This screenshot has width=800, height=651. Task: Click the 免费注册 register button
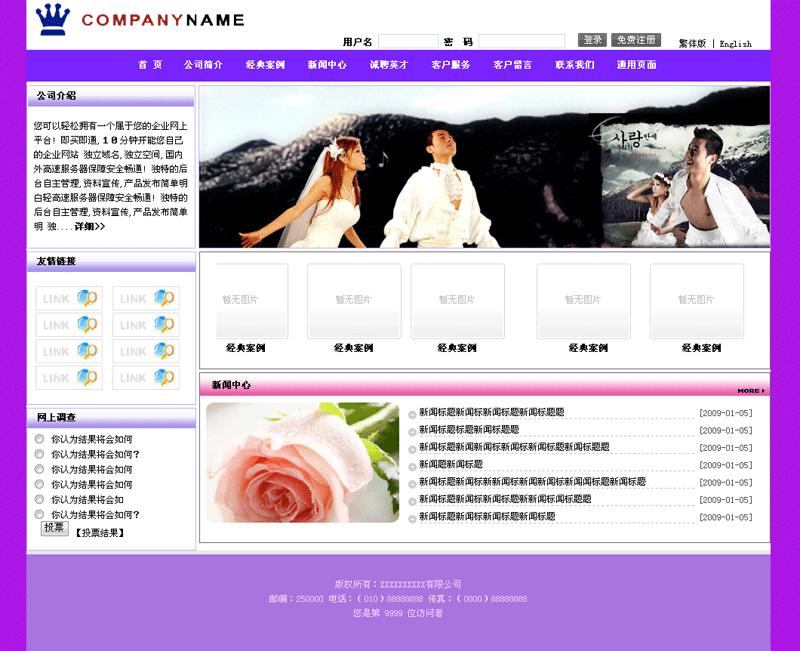tap(636, 40)
